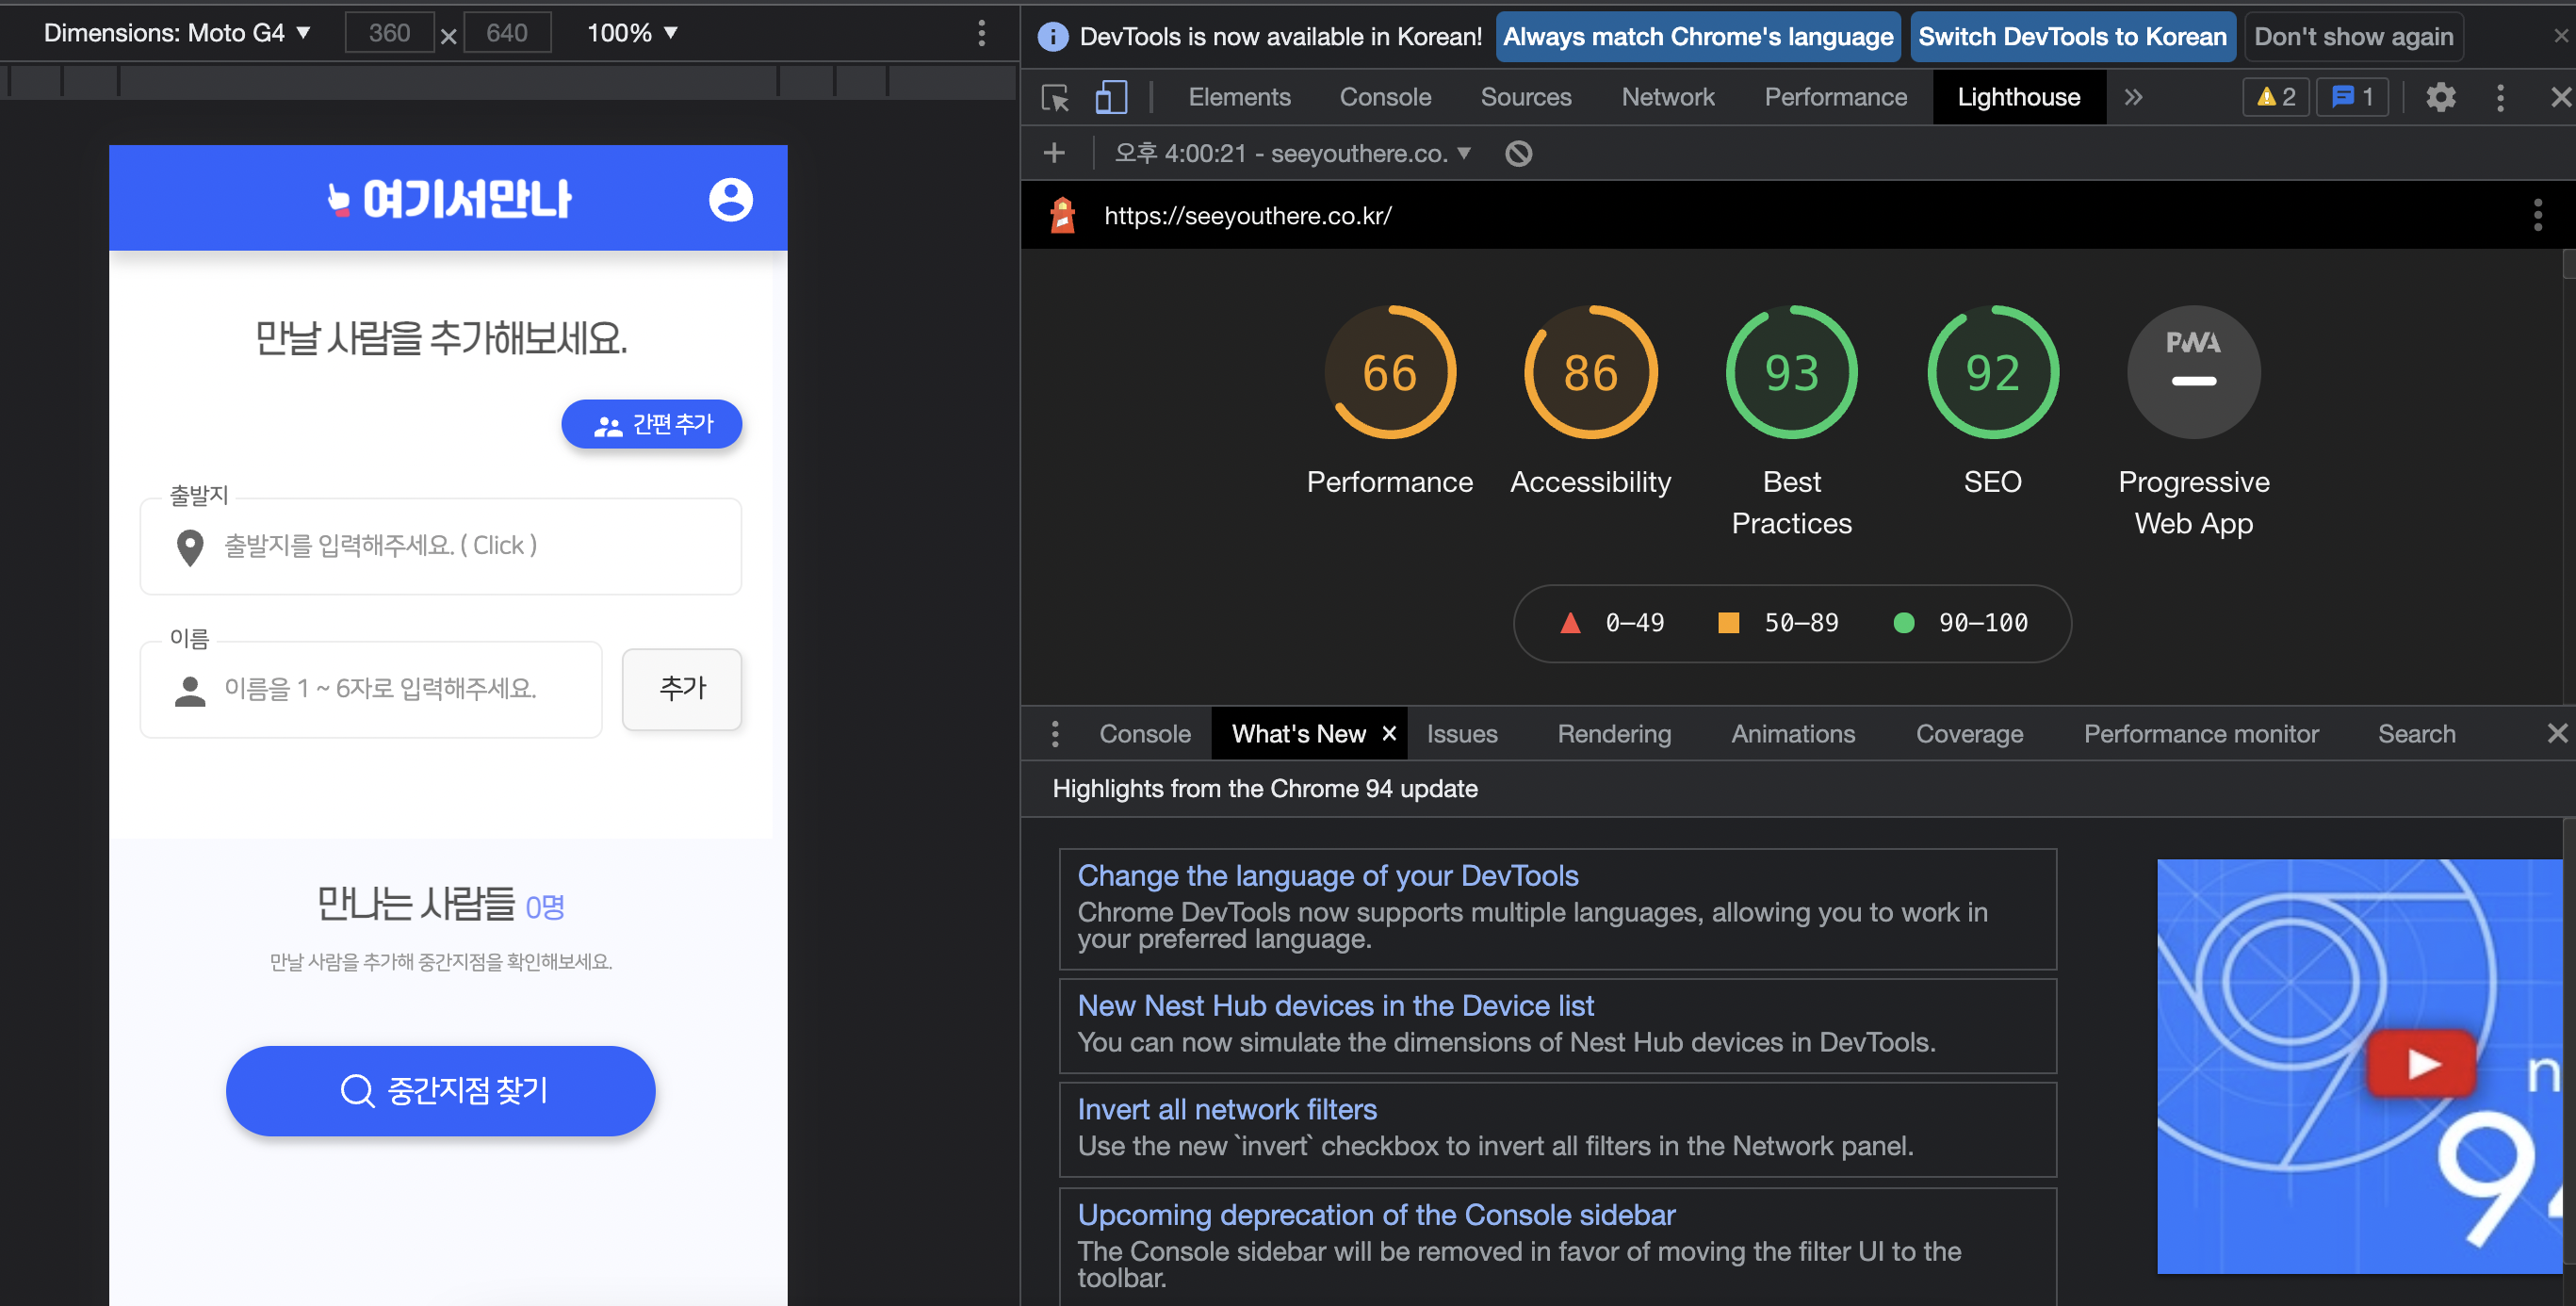Close the What's New drawer tab
This screenshot has height=1306, width=2576.
1389,733
